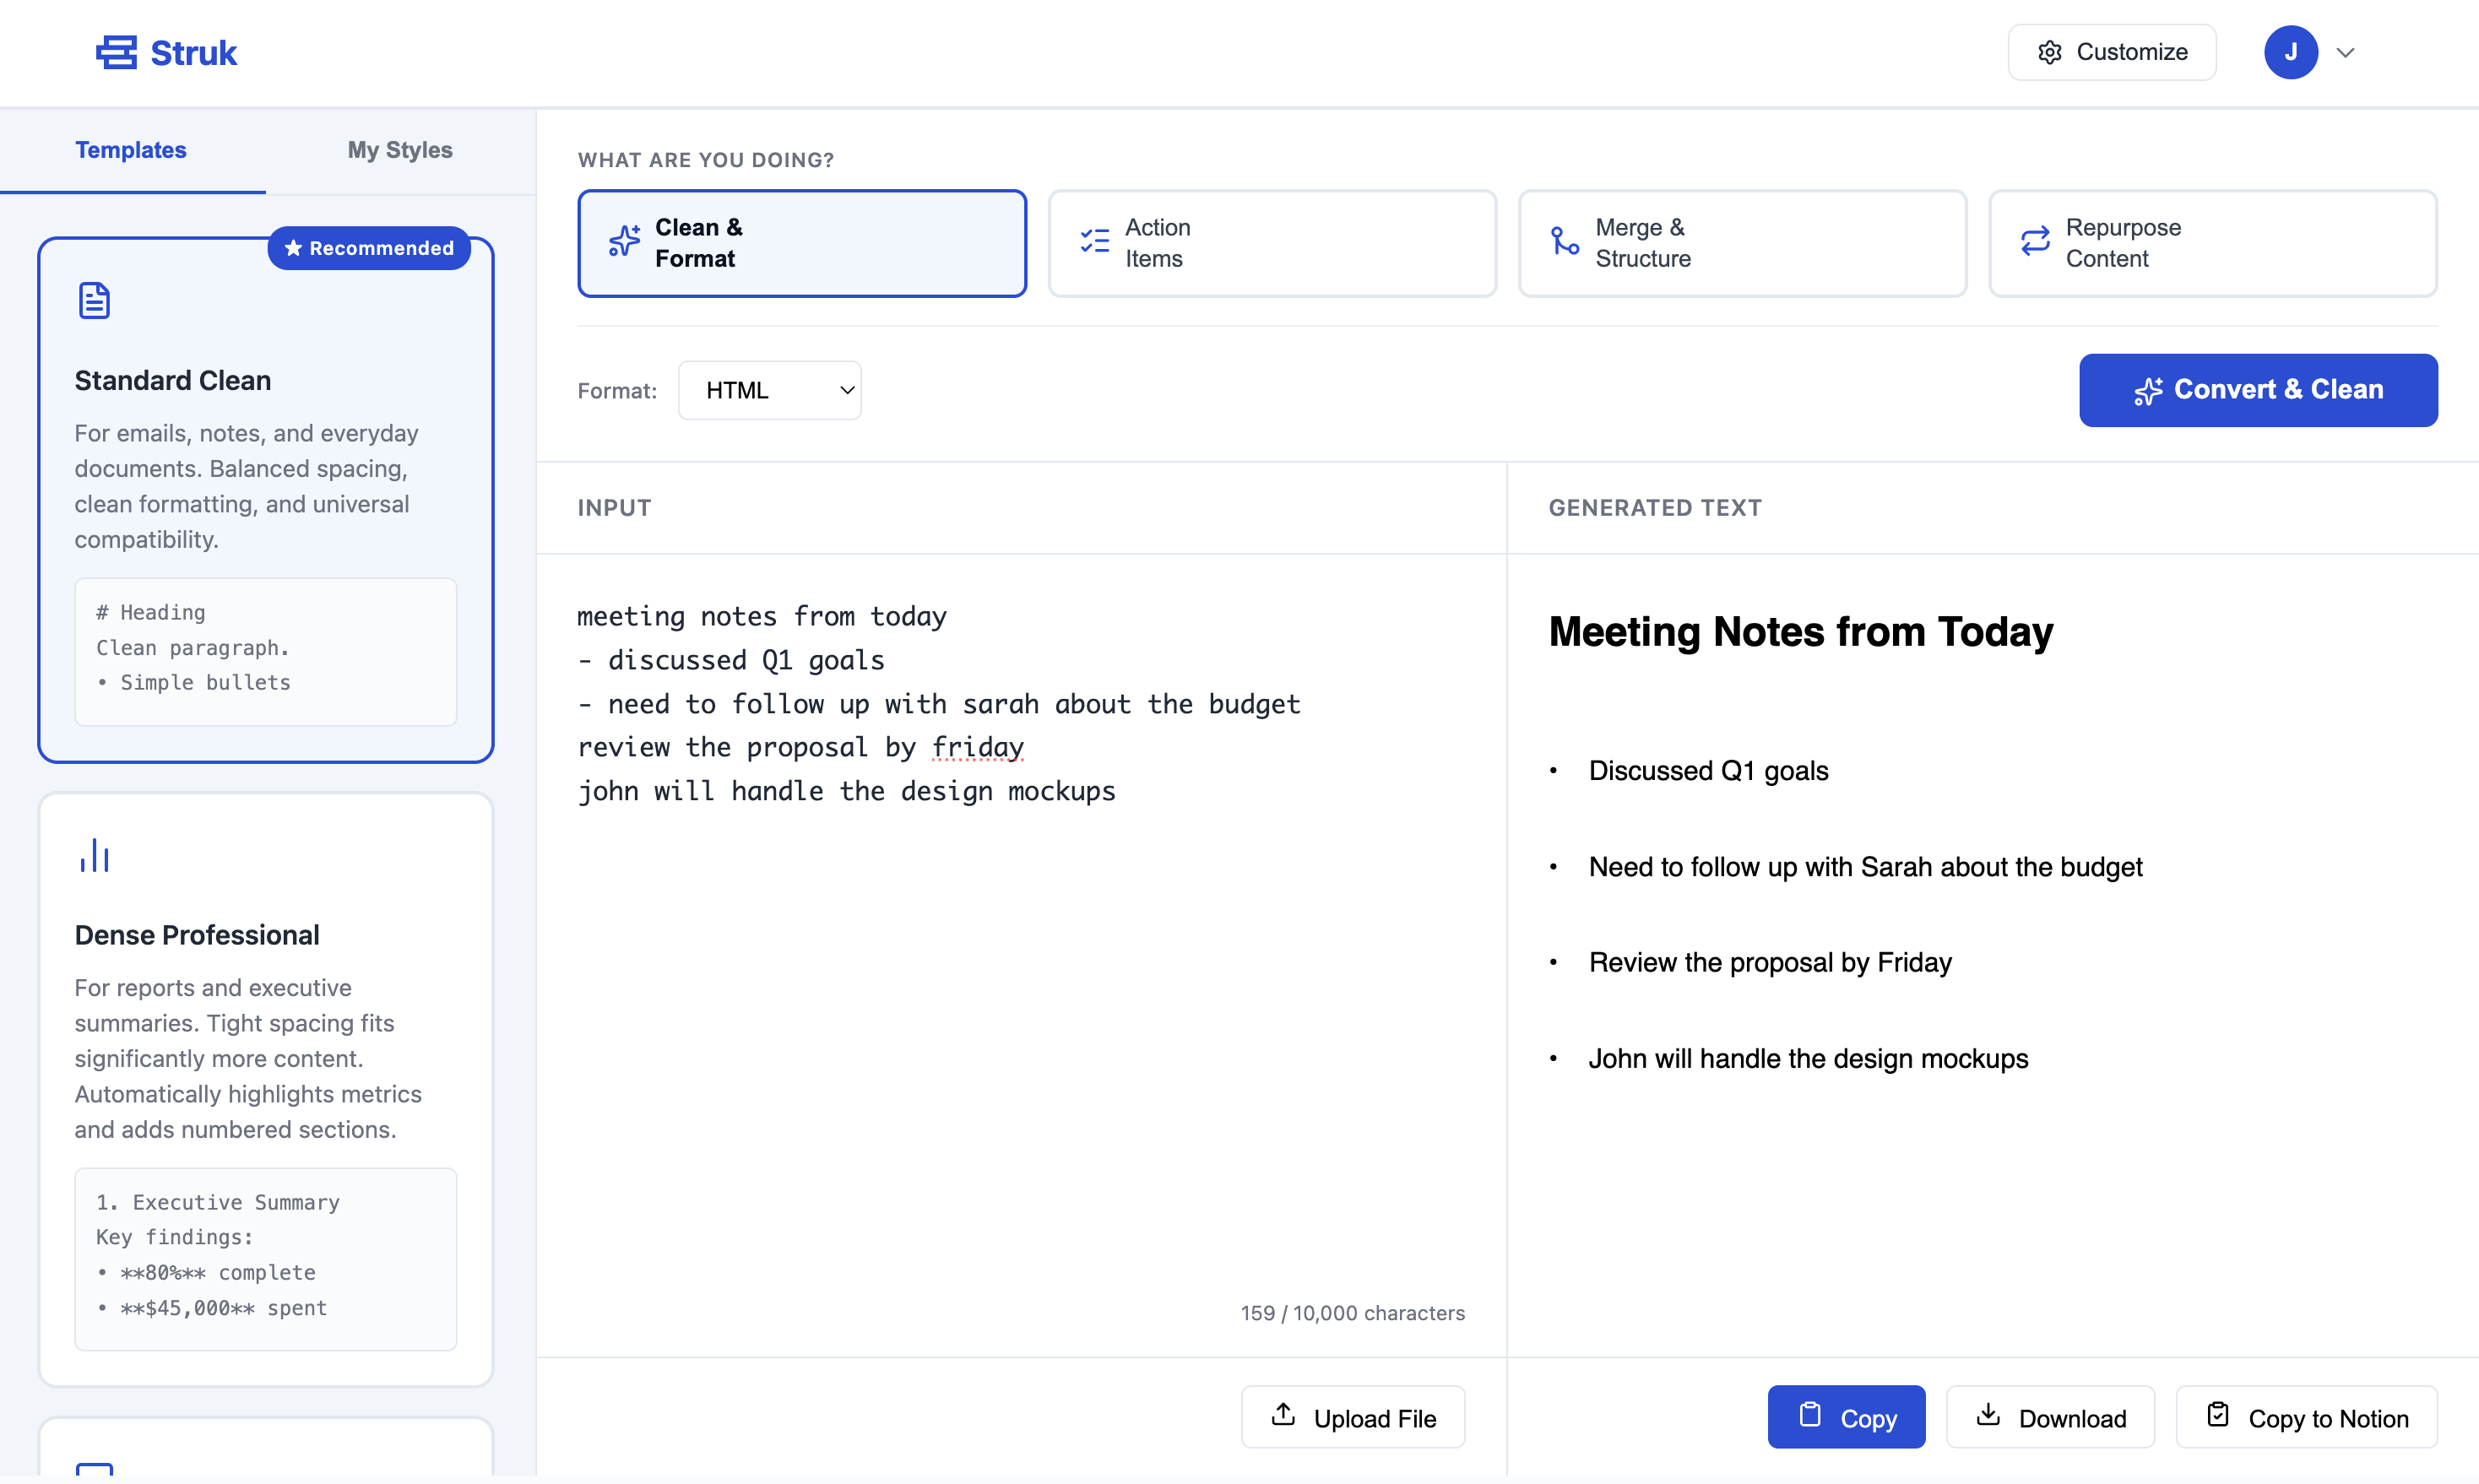Choose the Merge & Structure mode
The height and width of the screenshot is (1484, 2479).
click(x=1741, y=243)
